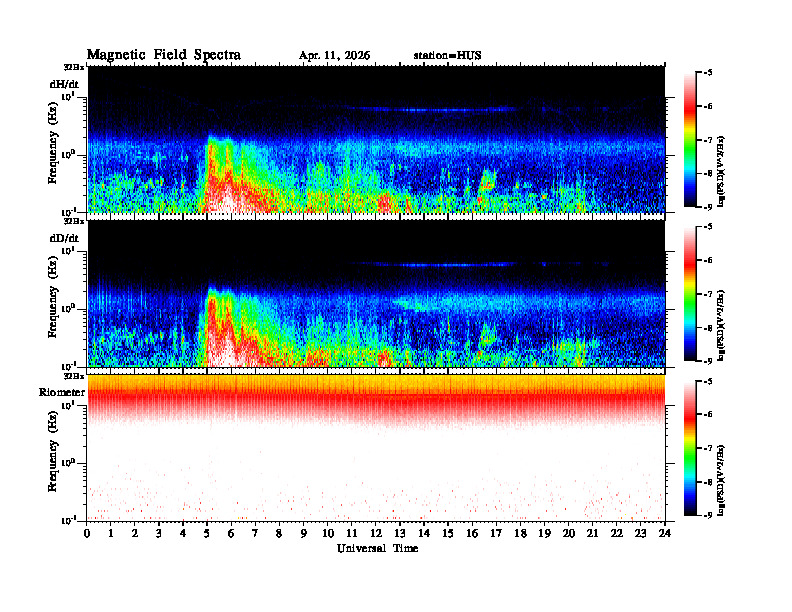Click hour tick label "22" on time axis
792x612 pixels.
pyautogui.click(x=617, y=533)
